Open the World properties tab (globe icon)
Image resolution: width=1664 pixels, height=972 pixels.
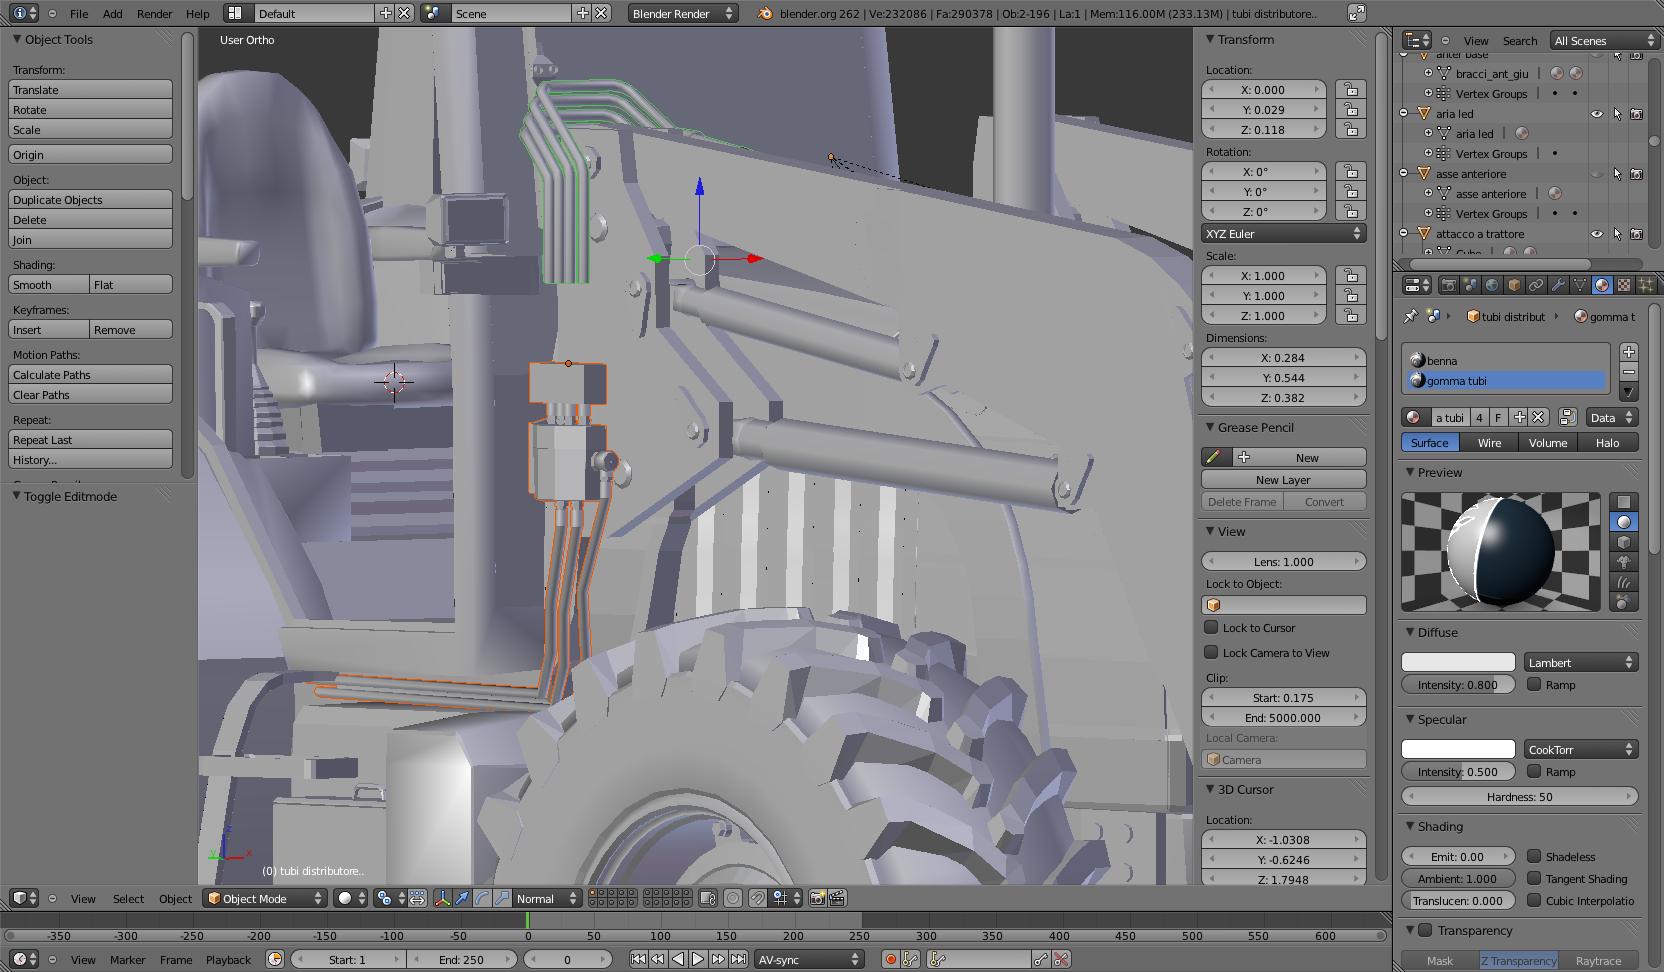tap(1492, 286)
